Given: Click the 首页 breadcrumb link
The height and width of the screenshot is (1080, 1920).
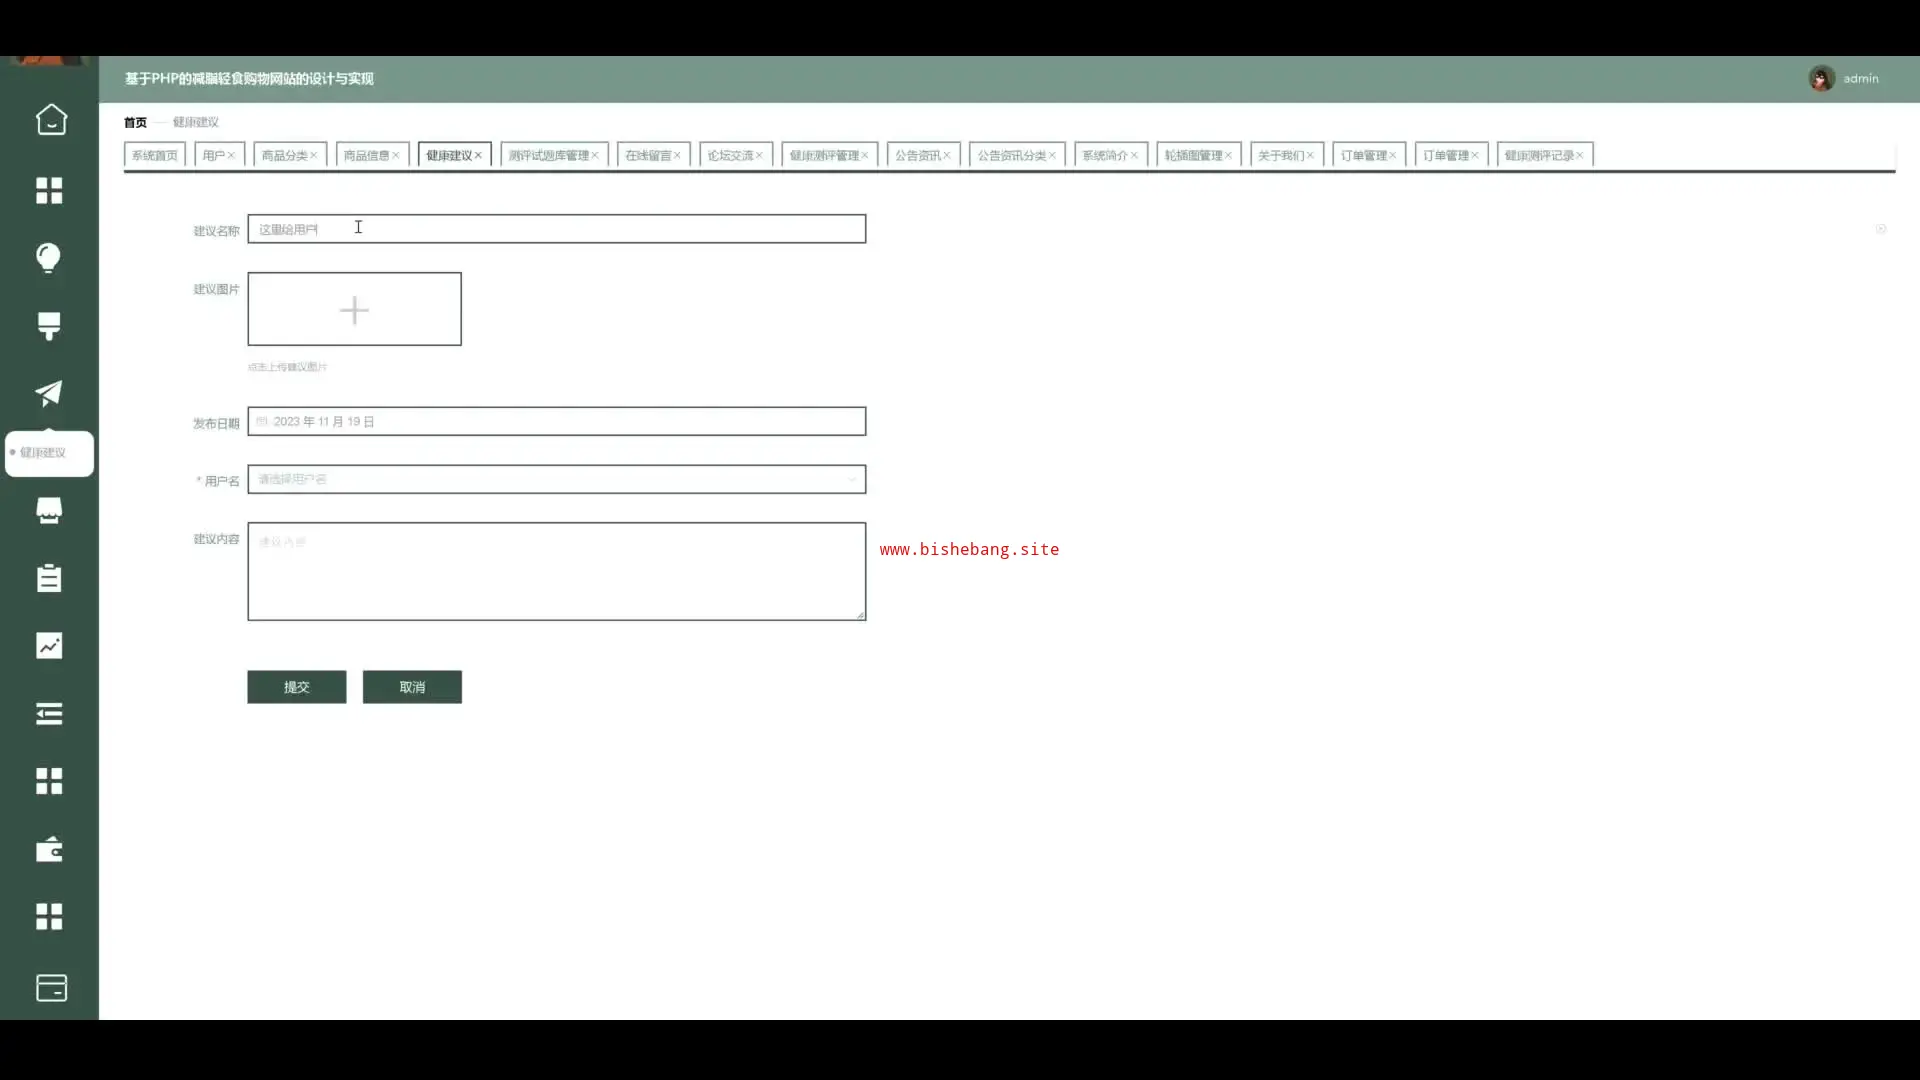Looking at the screenshot, I should (135, 123).
